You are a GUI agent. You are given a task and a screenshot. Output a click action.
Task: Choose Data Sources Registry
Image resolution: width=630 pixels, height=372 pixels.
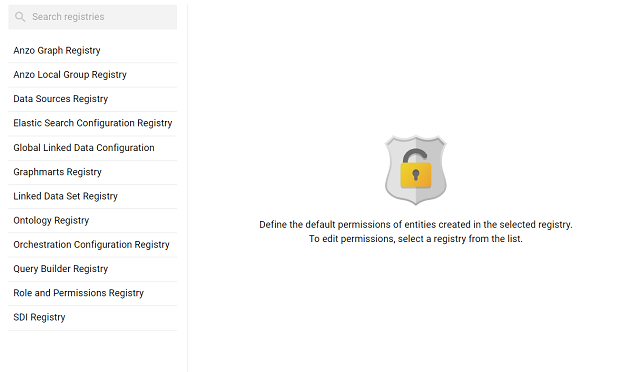(92, 99)
